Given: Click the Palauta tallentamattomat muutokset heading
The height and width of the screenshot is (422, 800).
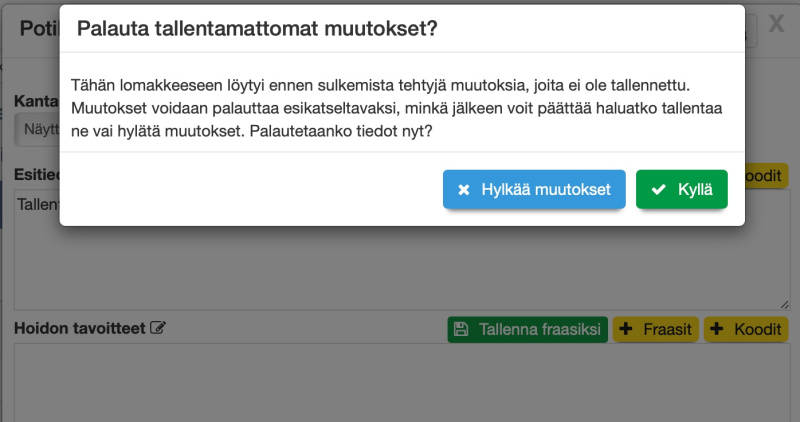Looking at the screenshot, I should [x=257, y=29].
